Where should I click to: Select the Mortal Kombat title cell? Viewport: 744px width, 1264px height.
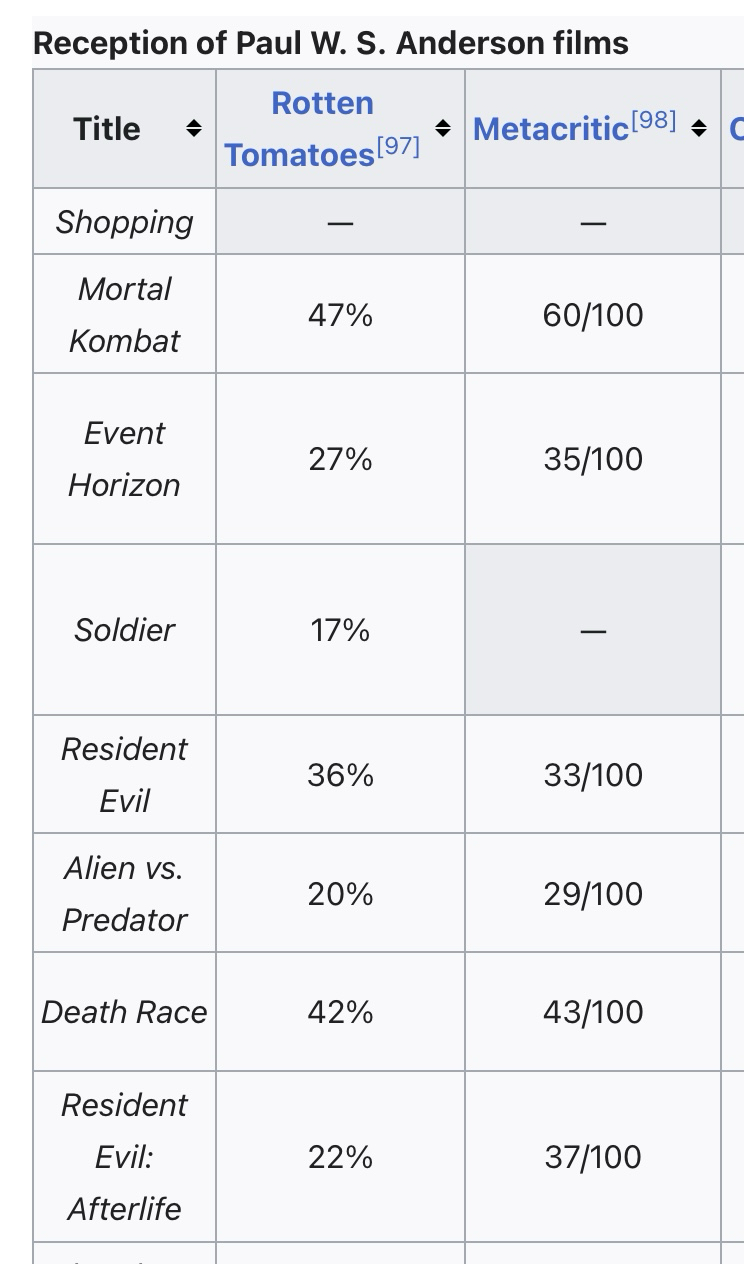click(x=124, y=314)
